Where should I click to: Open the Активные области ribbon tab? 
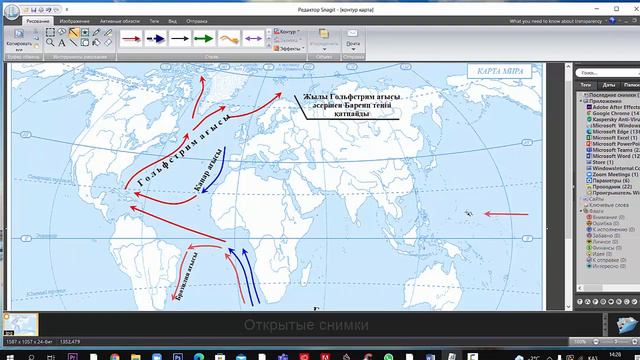(x=120, y=21)
